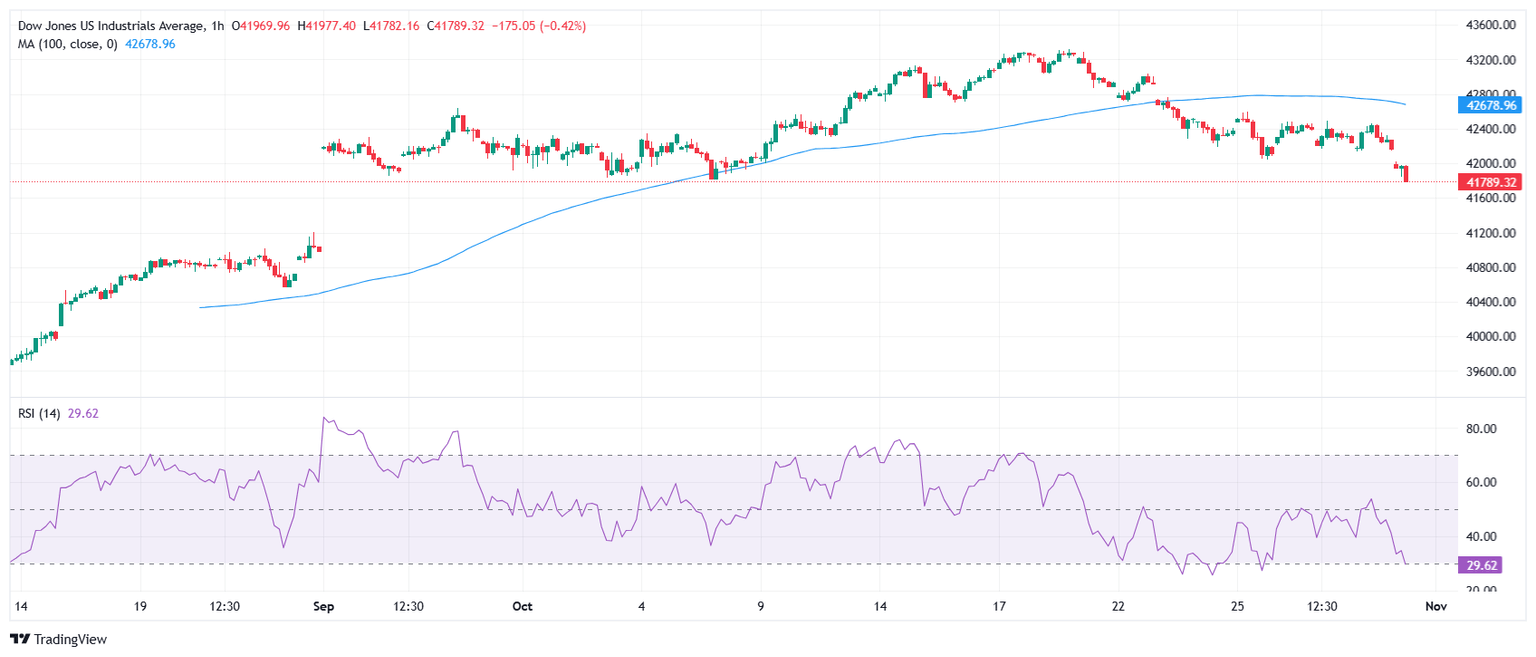1536x657 pixels.
Task: Click the 39600.00 price axis label
Action: point(1493,372)
